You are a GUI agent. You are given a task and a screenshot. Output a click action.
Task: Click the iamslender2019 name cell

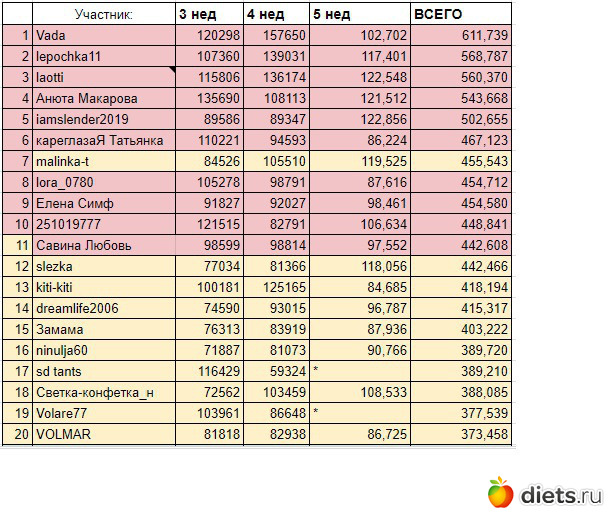coord(103,119)
